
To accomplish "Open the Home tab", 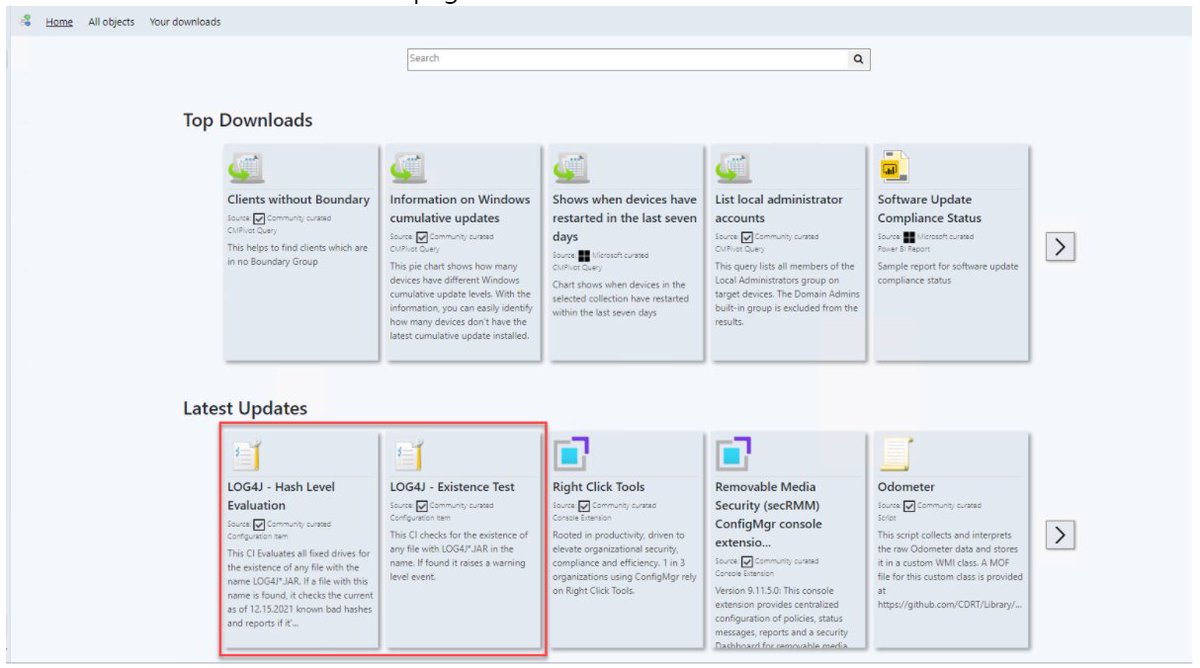I will coord(59,22).
